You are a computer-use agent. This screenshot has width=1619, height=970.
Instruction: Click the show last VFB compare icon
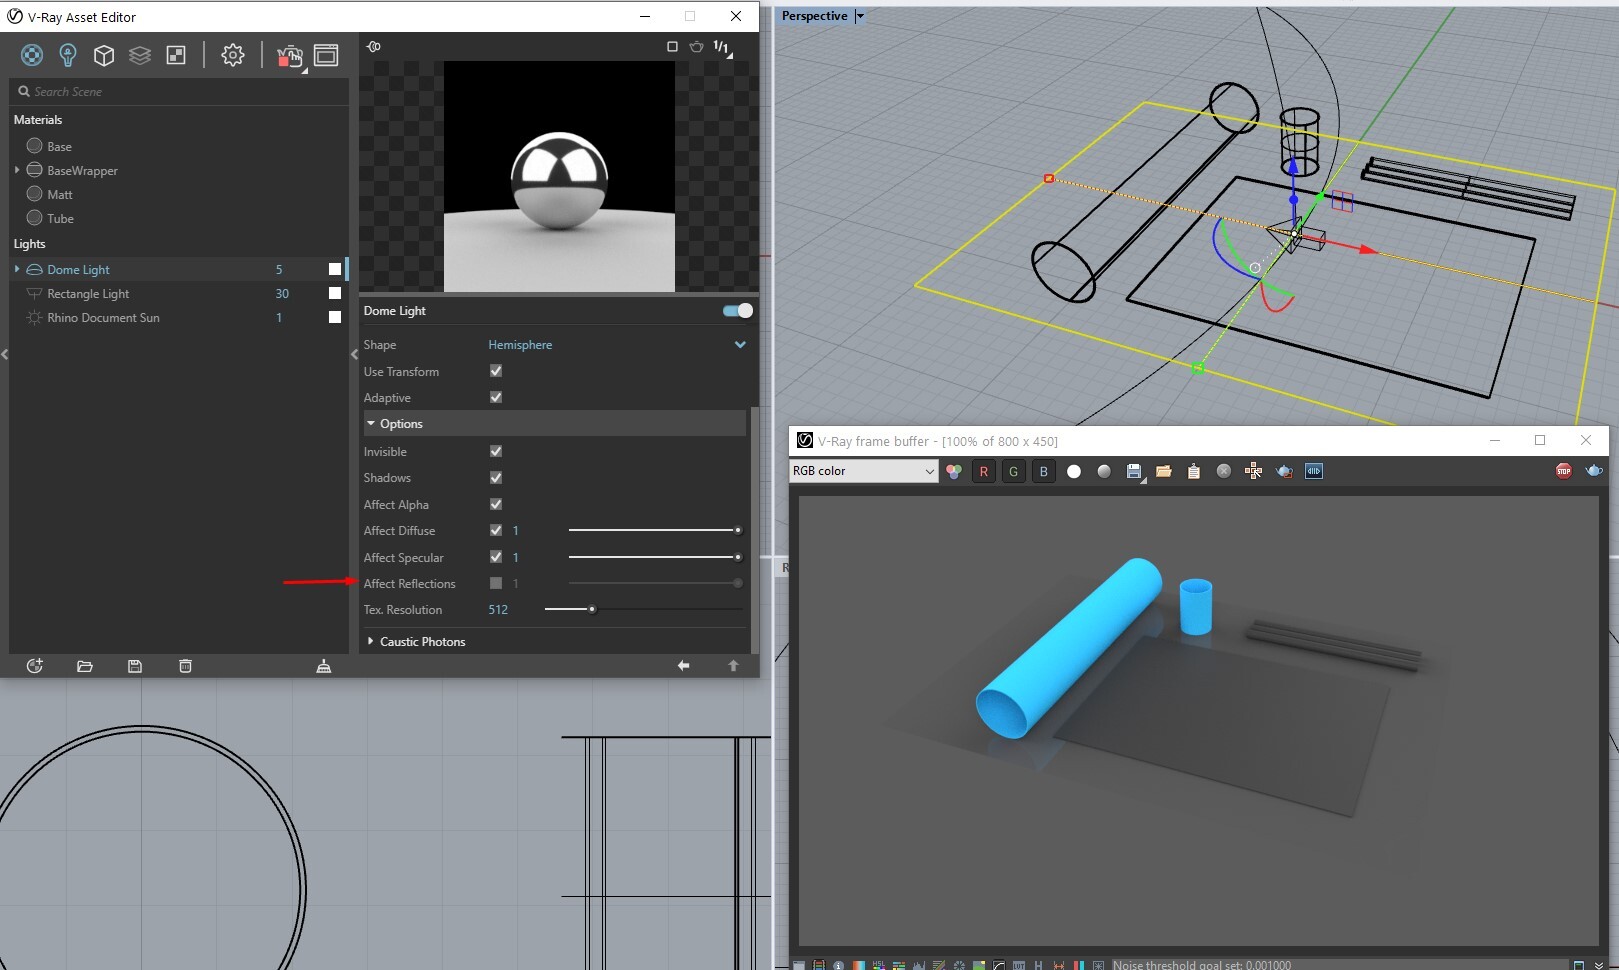[x=1314, y=471]
